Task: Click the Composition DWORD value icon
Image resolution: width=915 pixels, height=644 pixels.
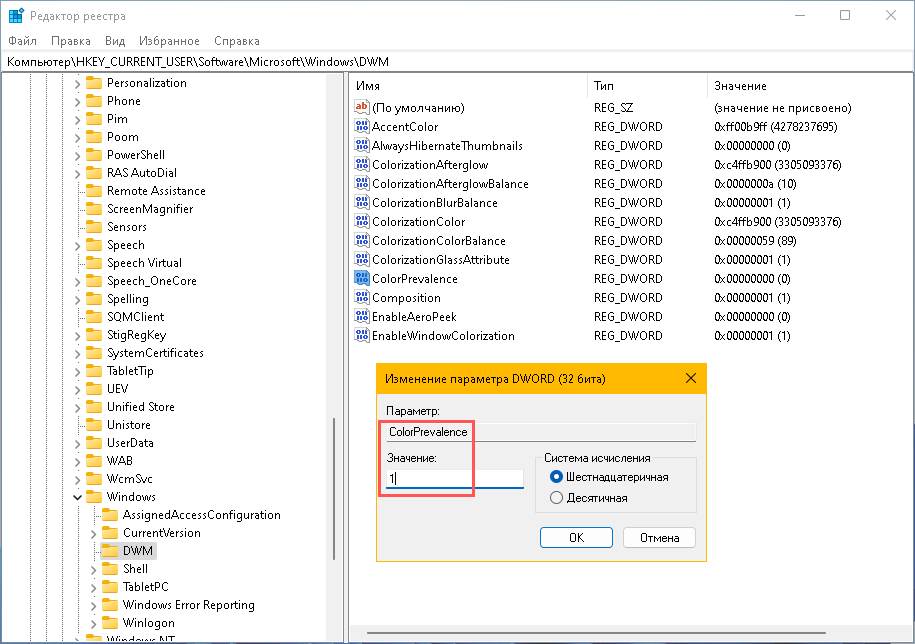Action: (362, 298)
